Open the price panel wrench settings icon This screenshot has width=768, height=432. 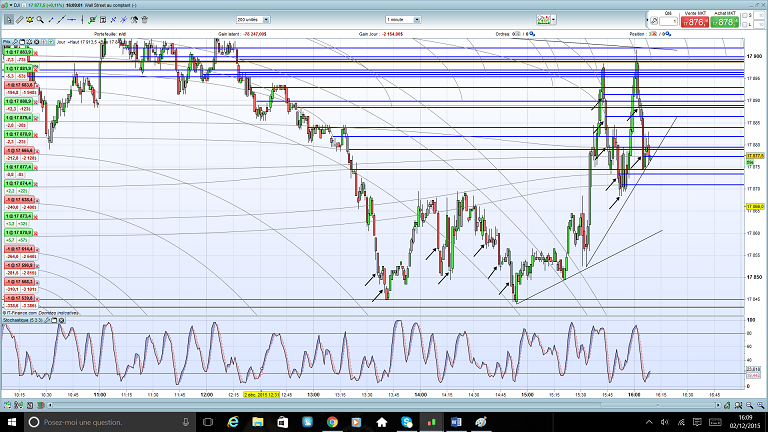[16, 42]
